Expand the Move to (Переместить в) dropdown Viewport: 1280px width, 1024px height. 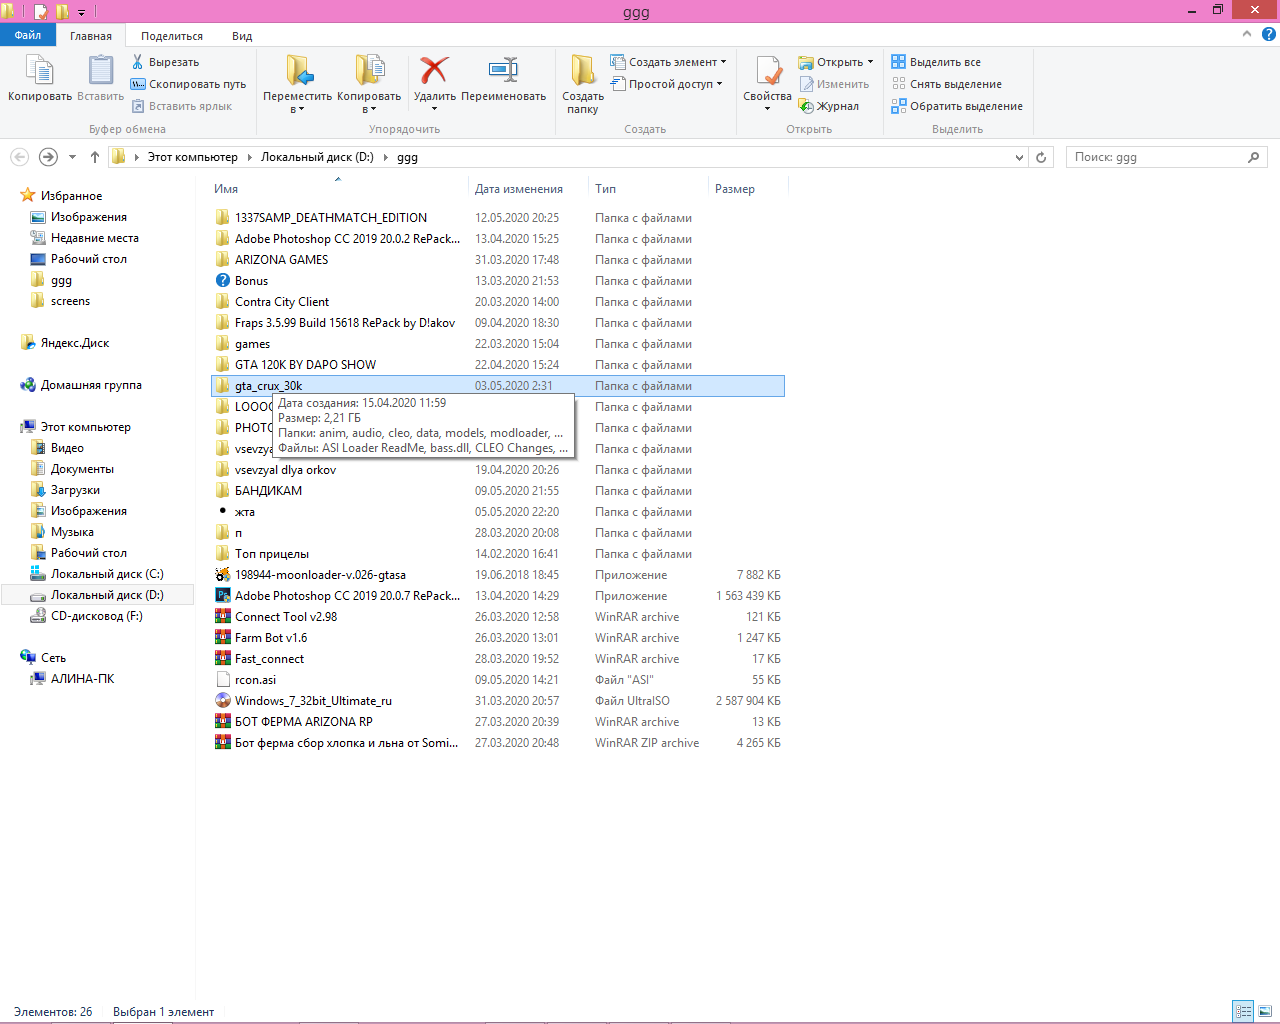[297, 109]
